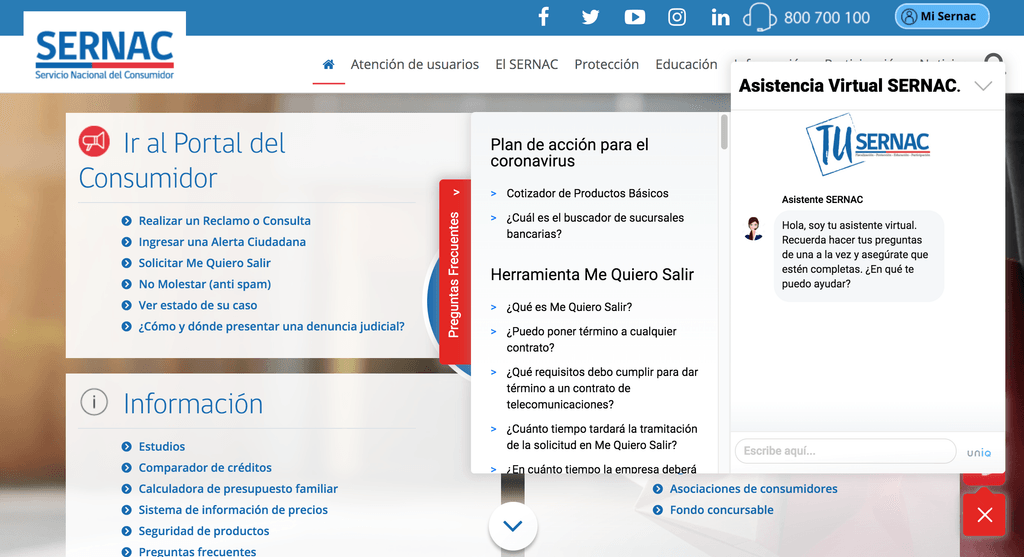Open buscador de sucursales bancarias FAQ

(595, 226)
